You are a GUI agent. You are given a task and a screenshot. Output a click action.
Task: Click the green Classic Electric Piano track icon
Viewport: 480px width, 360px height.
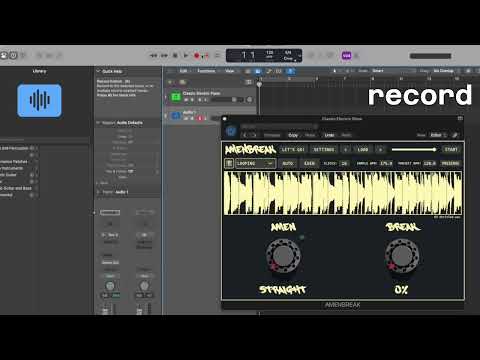tap(176, 97)
